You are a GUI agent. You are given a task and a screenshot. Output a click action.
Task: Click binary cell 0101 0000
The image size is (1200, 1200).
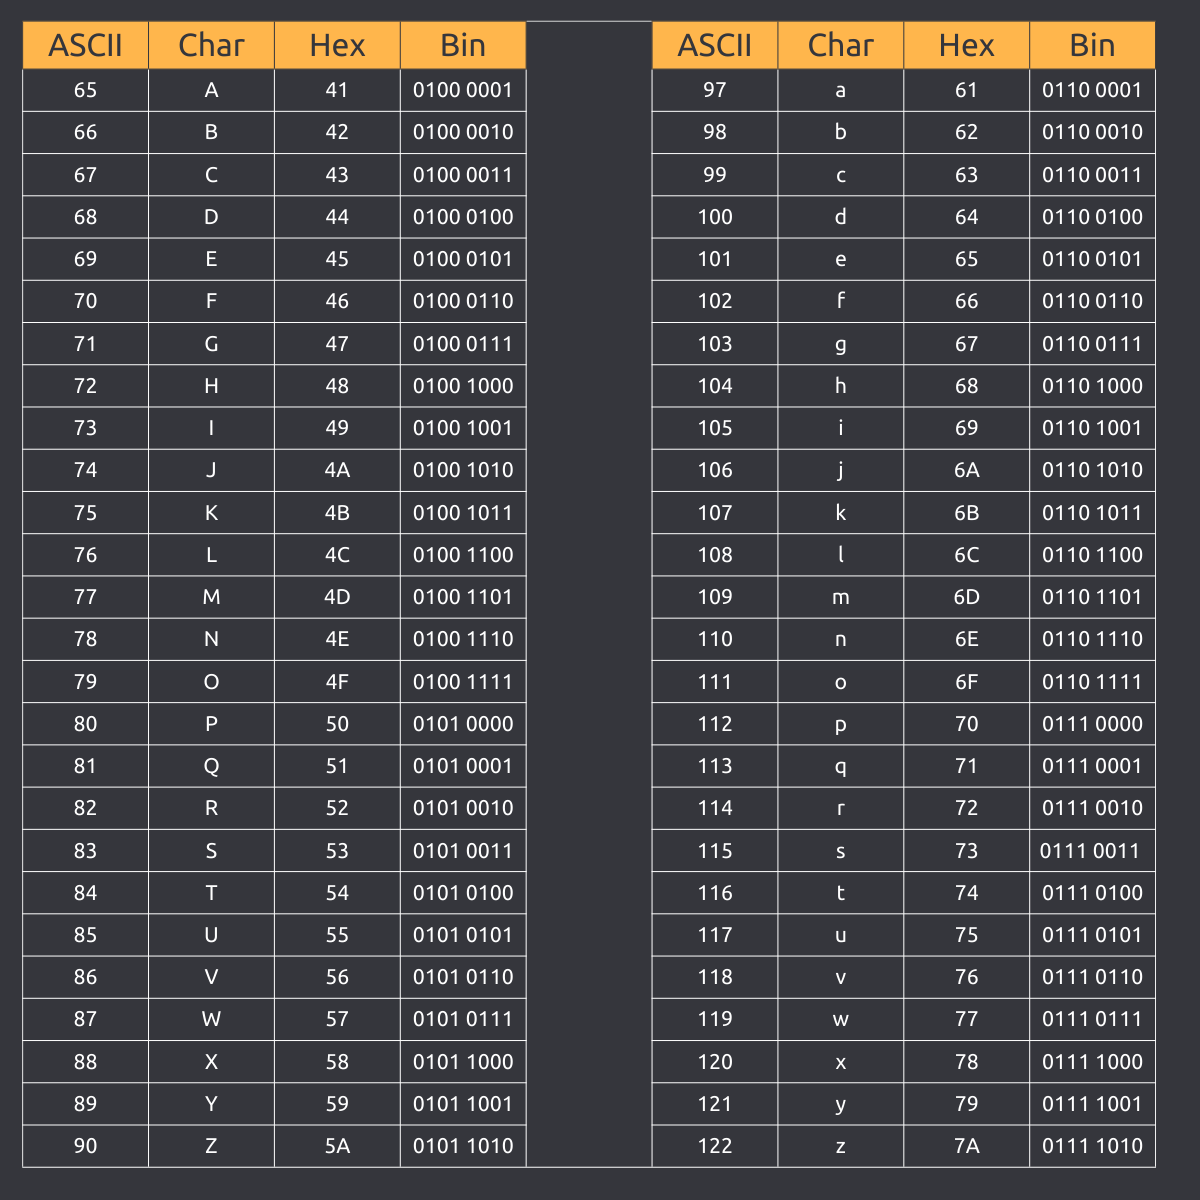(x=463, y=724)
